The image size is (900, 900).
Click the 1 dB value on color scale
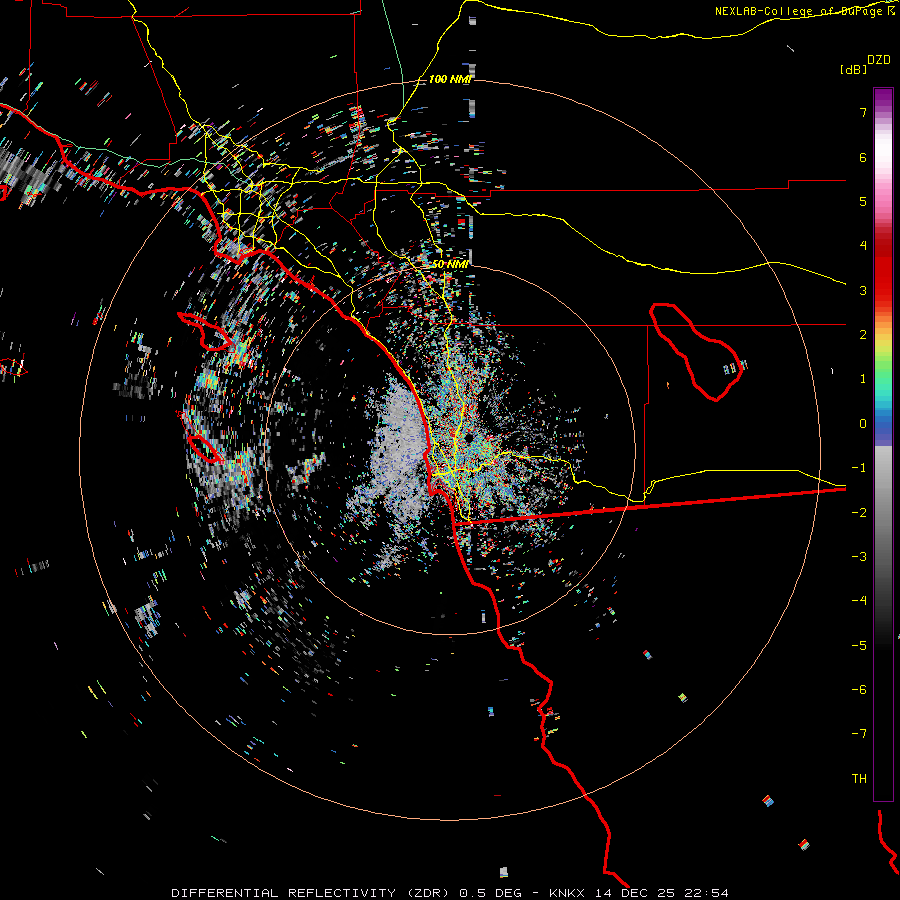[x=863, y=379]
